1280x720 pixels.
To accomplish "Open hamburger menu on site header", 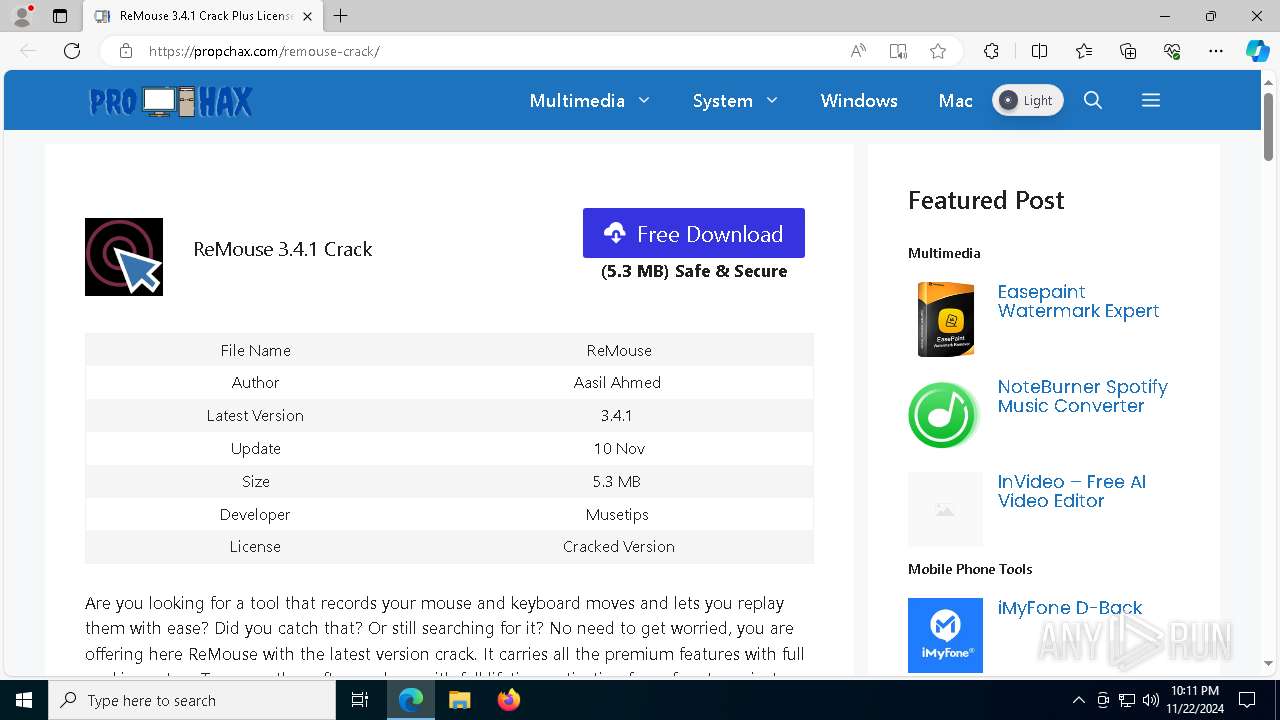I will point(1151,100).
